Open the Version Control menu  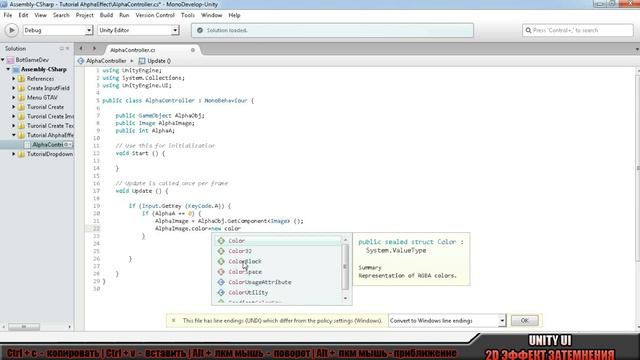click(x=155, y=15)
